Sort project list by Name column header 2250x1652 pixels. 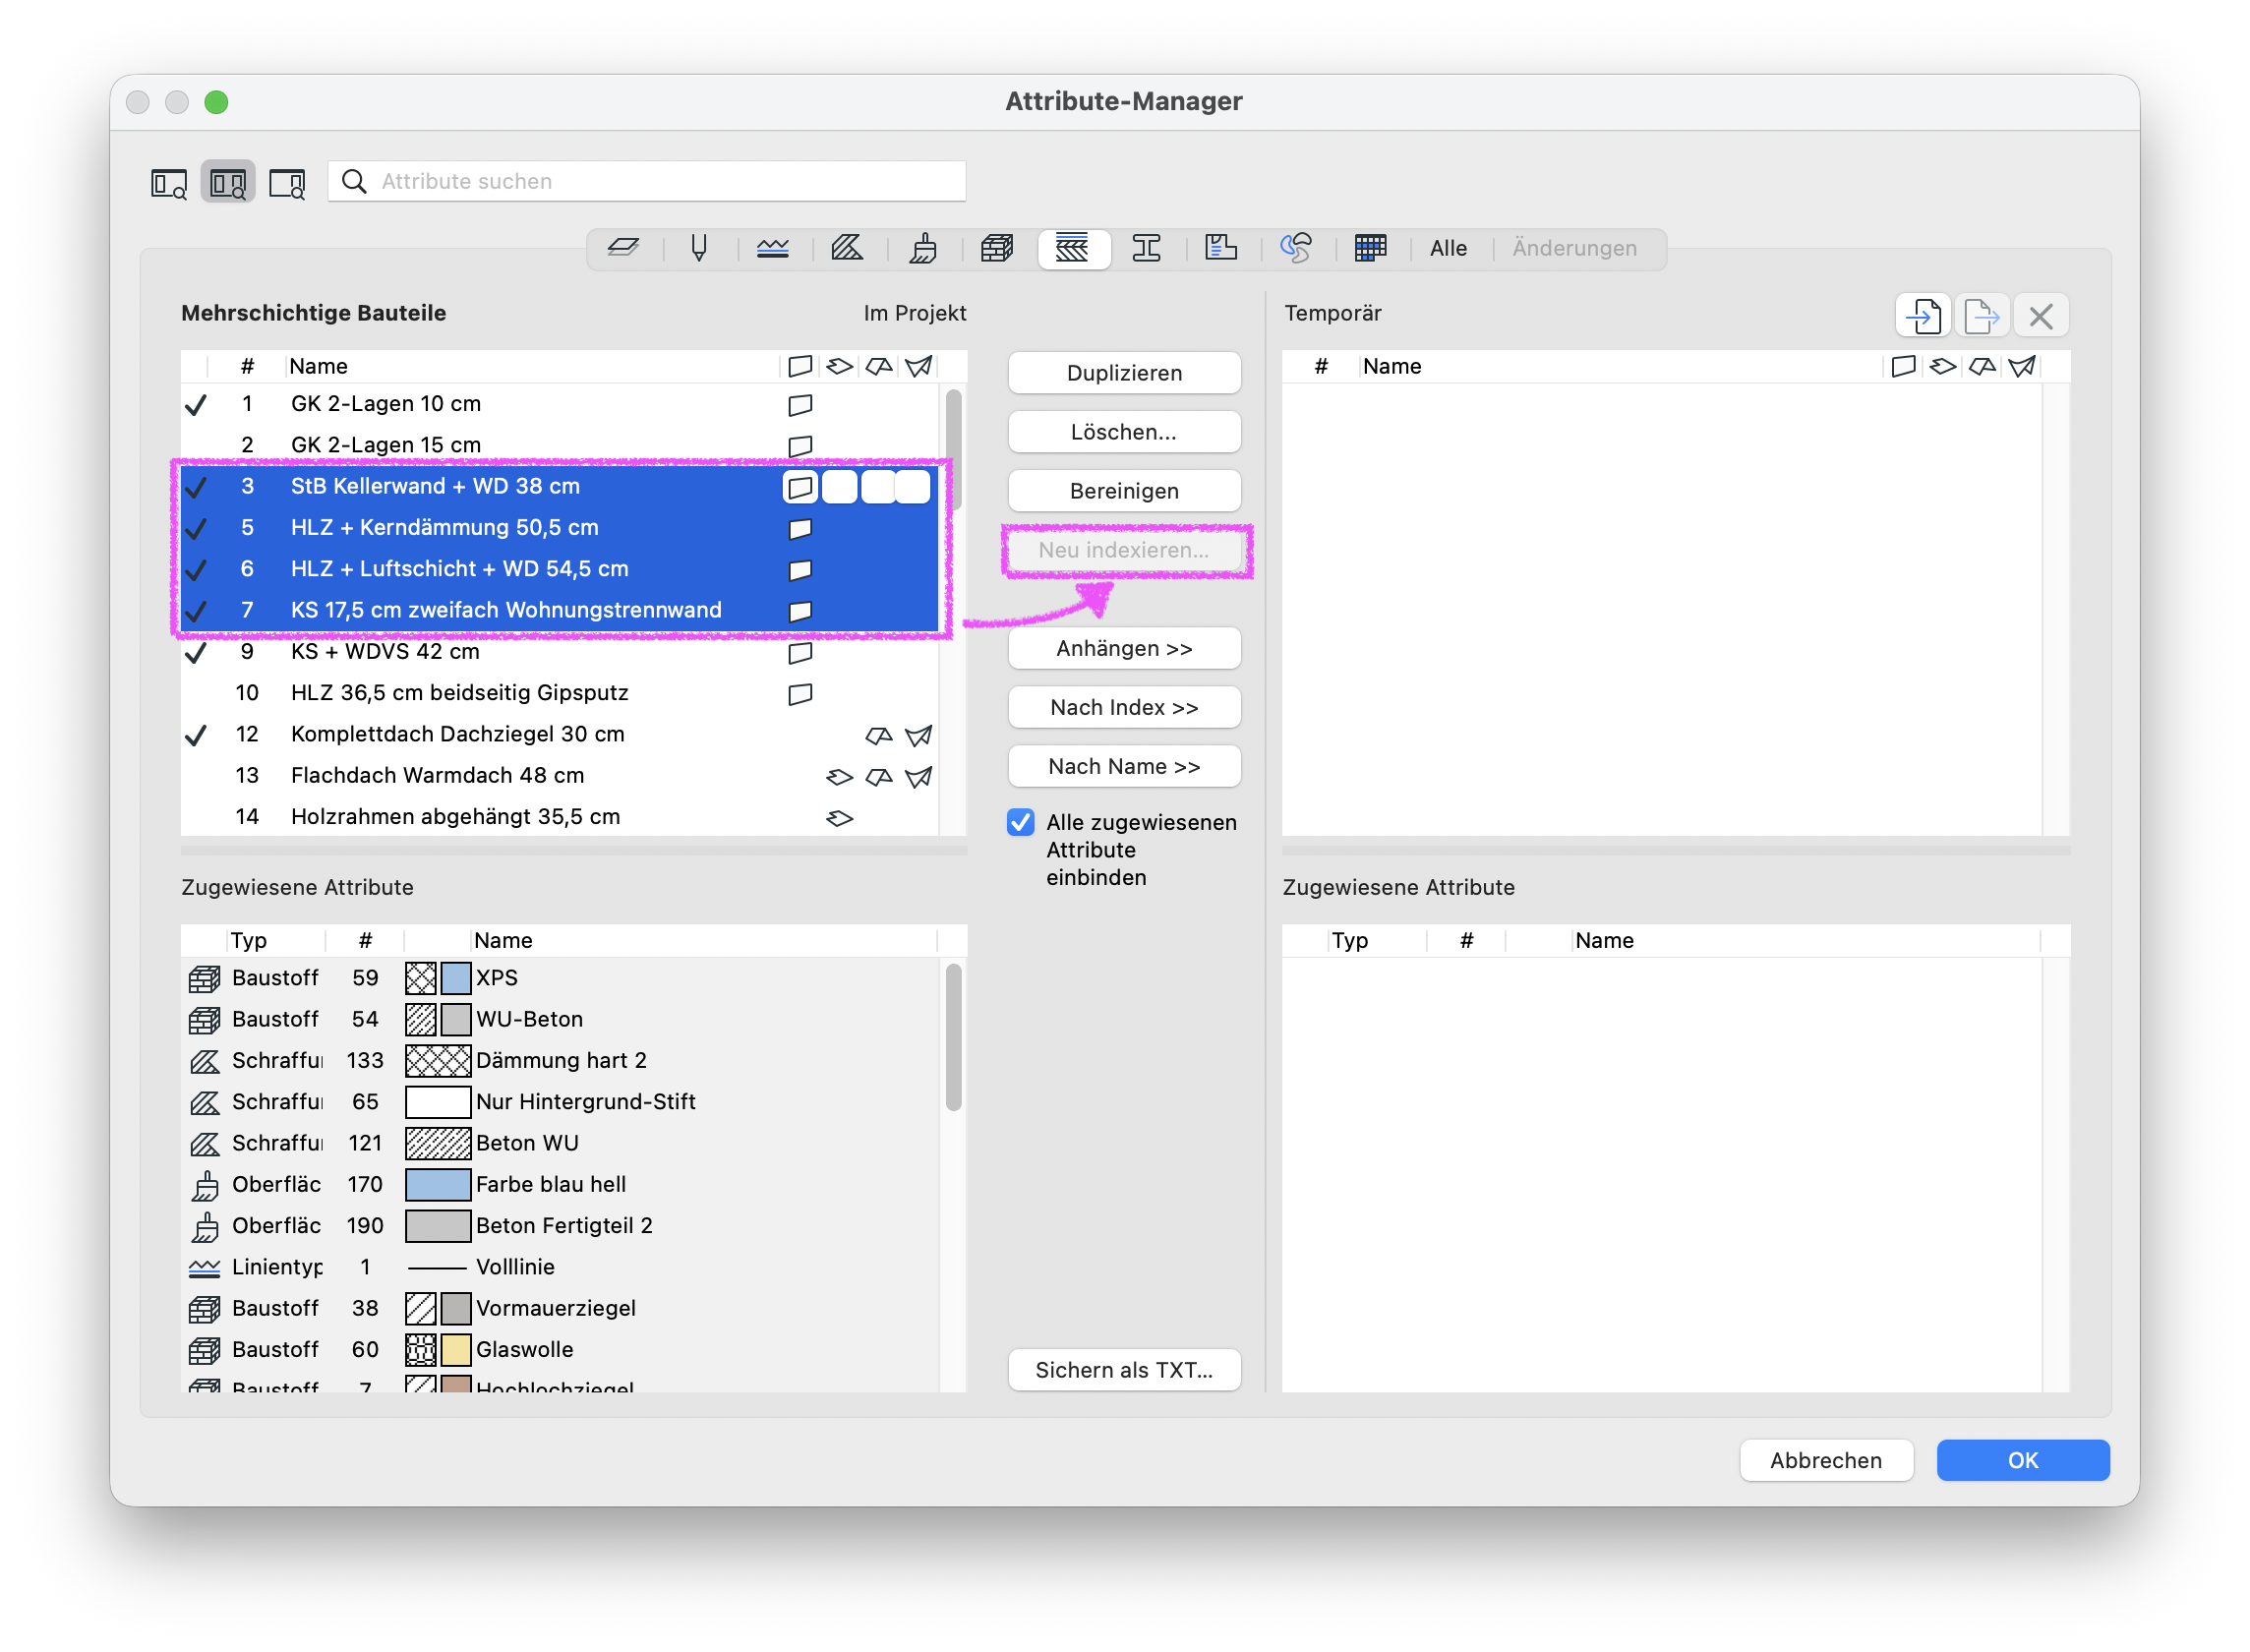(531, 366)
